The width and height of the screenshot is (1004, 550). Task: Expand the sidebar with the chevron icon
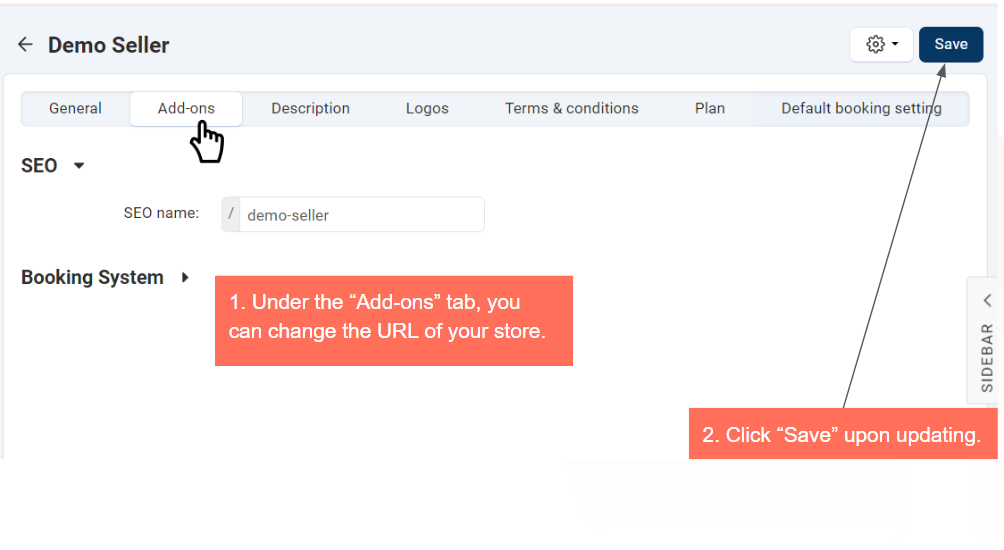(x=987, y=300)
